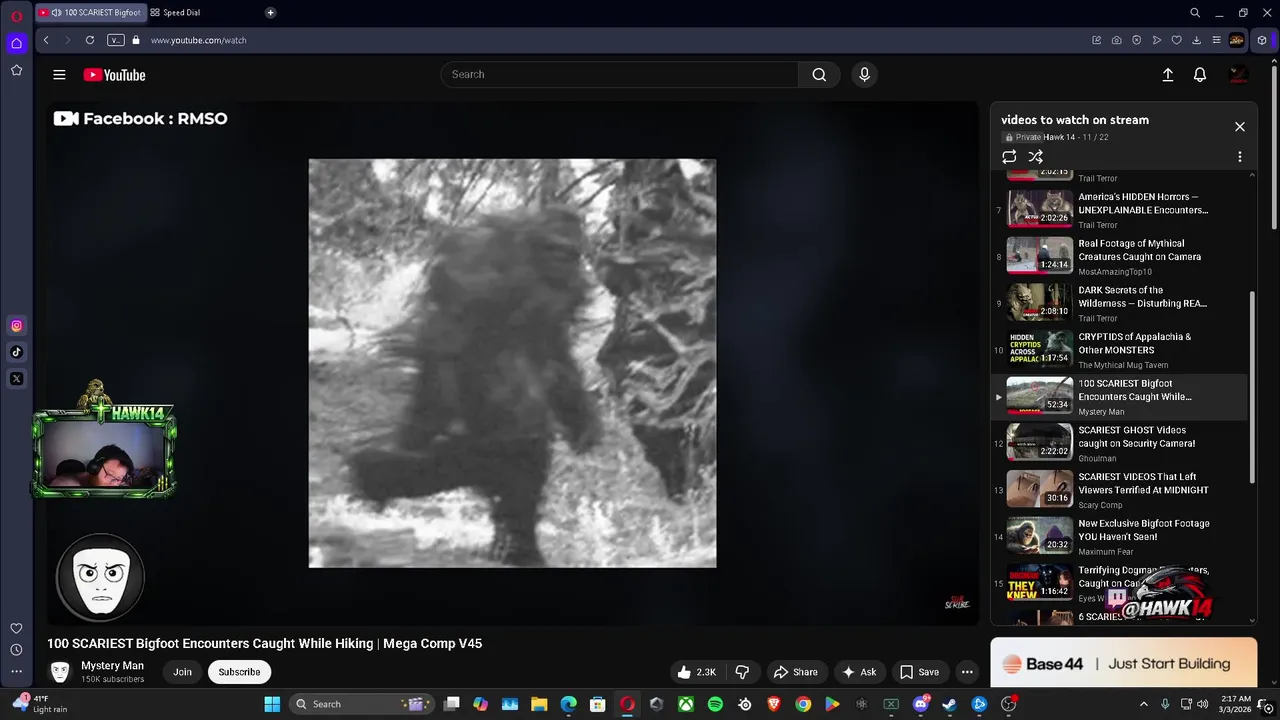Subscribe to Mystery Man channel
1280x720 pixels.
coord(239,672)
